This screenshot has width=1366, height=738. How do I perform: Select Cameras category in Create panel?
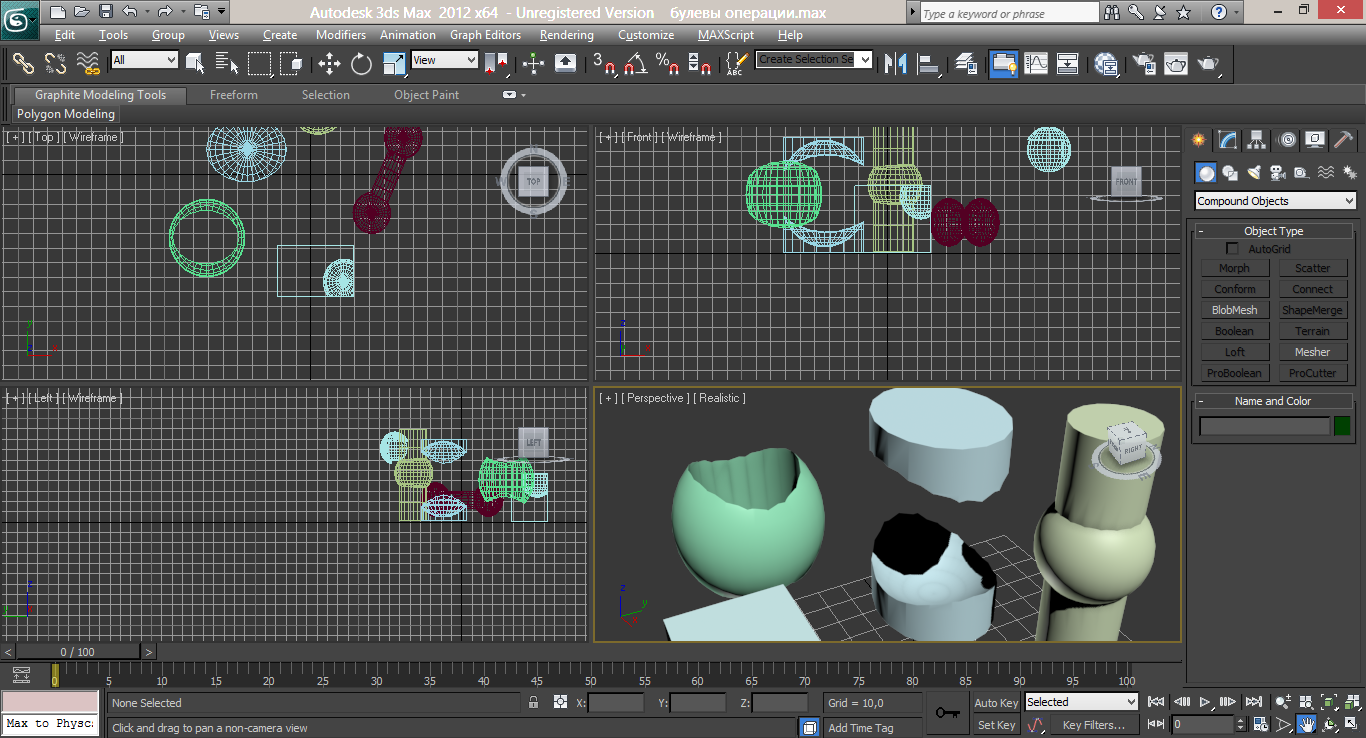click(x=1278, y=173)
